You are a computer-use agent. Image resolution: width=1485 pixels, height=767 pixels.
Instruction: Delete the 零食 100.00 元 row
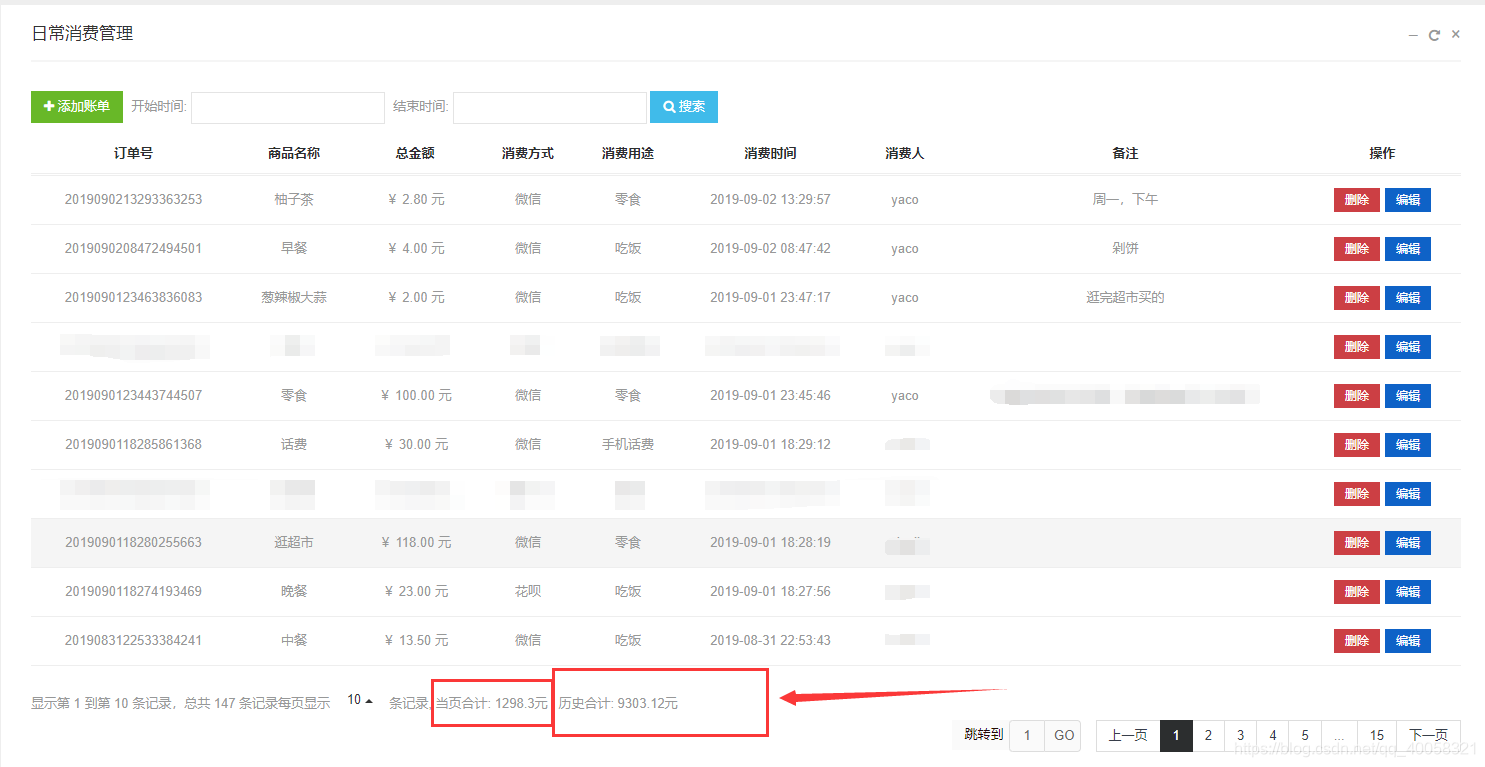(x=1357, y=396)
